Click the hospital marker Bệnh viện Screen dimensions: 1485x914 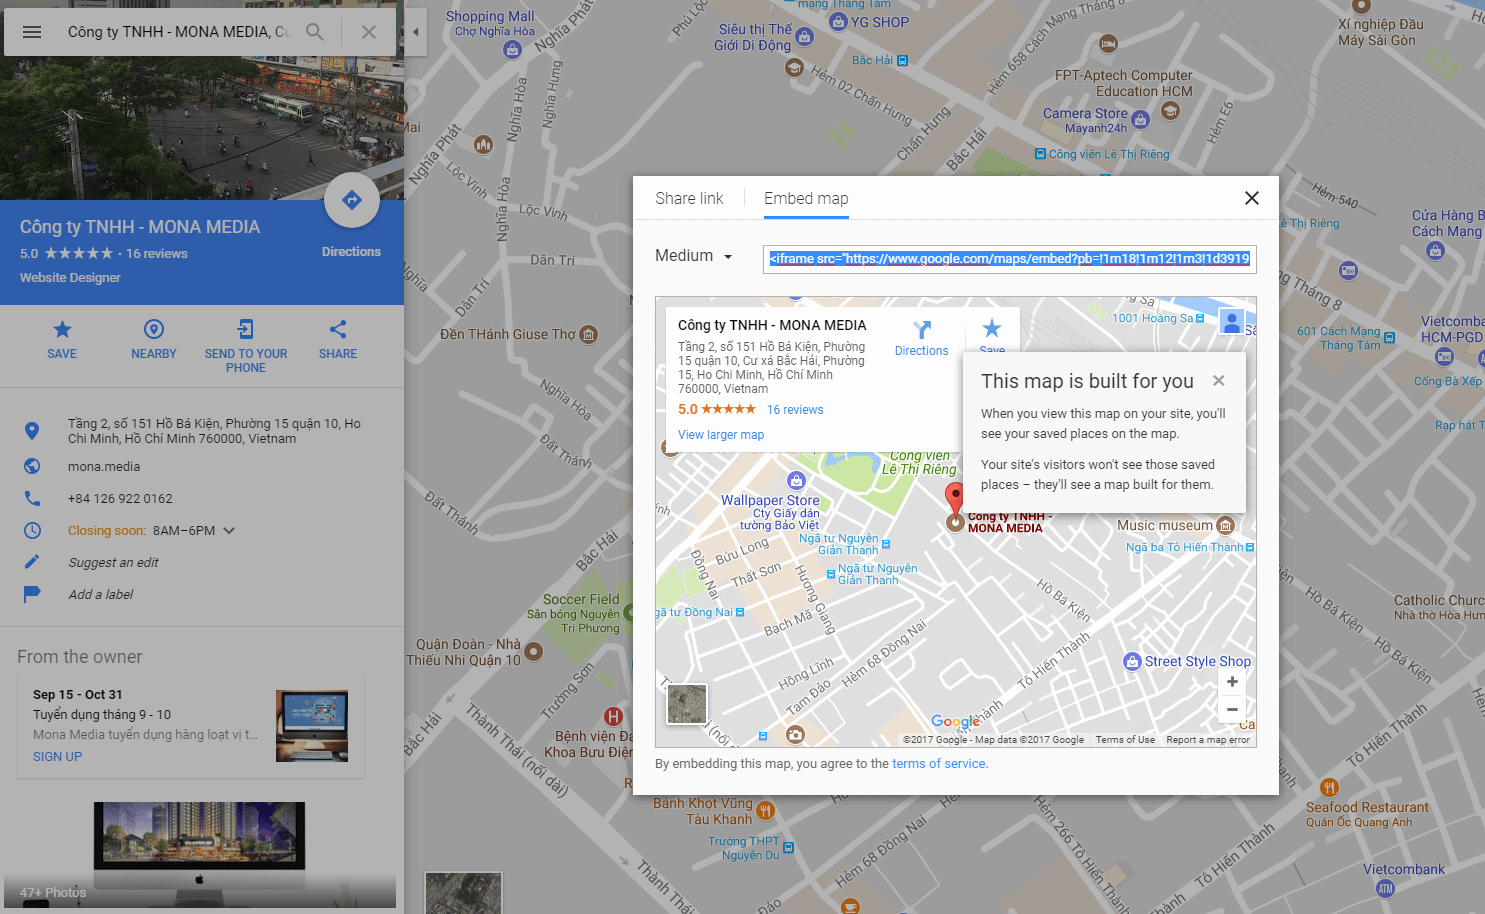[x=614, y=716]
